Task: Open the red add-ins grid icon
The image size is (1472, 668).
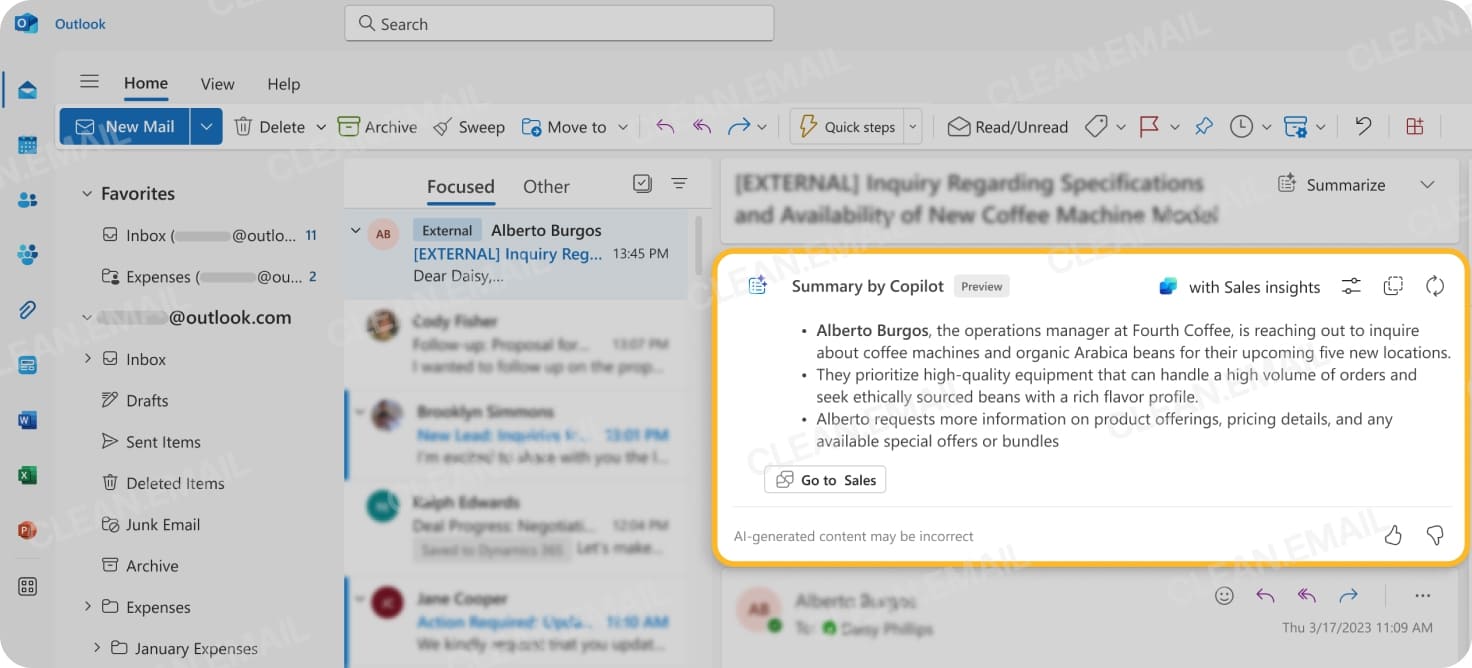Action: click(1414, 126)
